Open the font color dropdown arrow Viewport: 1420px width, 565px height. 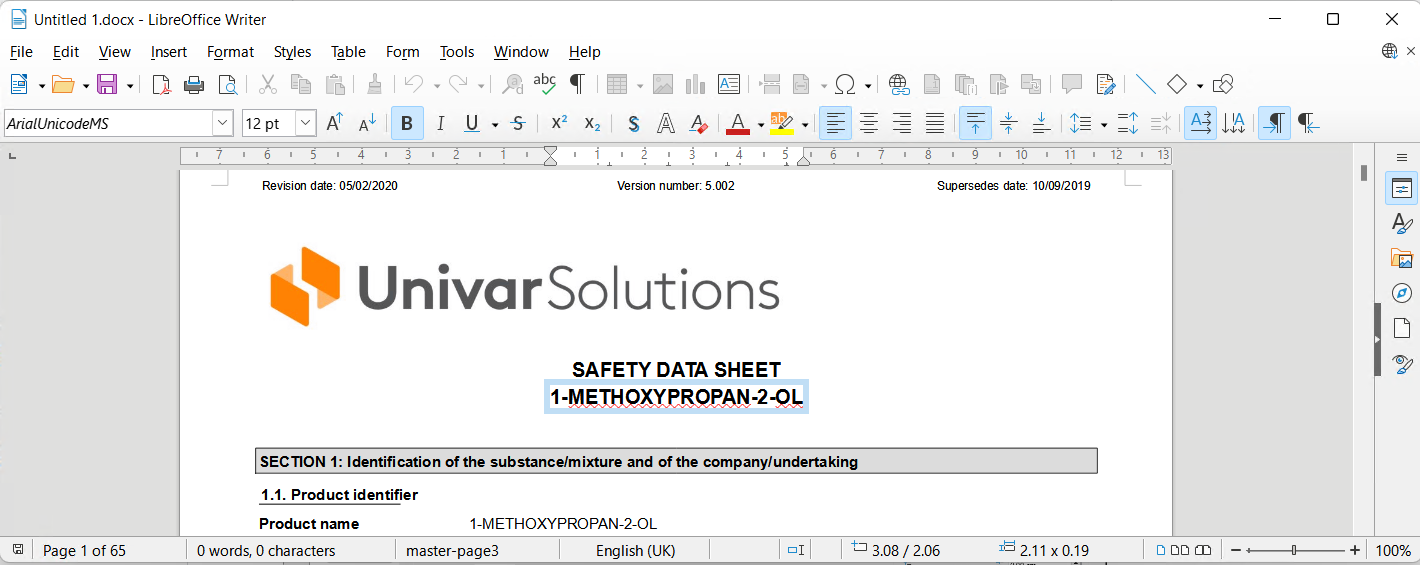(x=761, y=124)
